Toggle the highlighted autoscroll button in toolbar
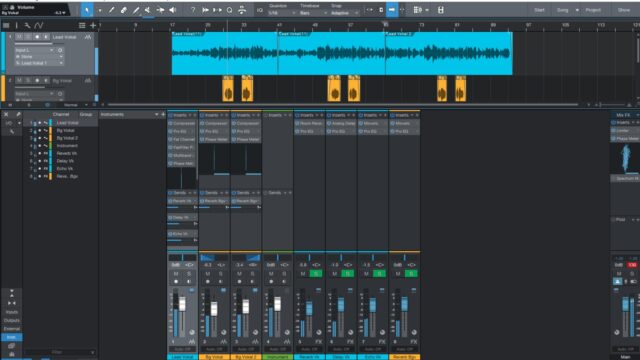This screenshot has height=360, width=640. coord(392,10)
